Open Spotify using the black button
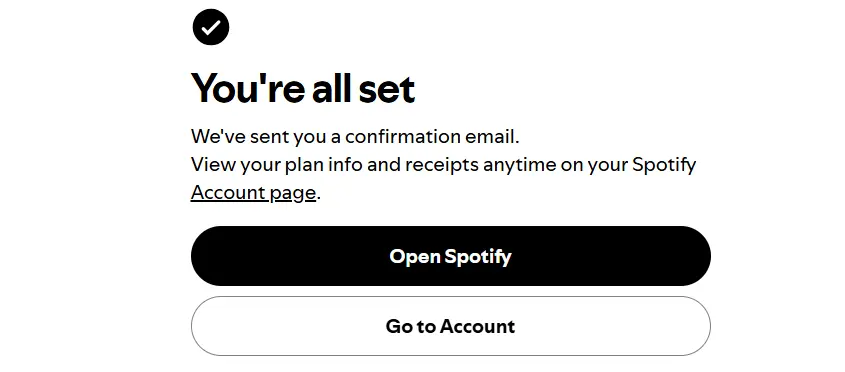Image resolution: width=845 pixels, height=372 pixels. click(451, 256)
